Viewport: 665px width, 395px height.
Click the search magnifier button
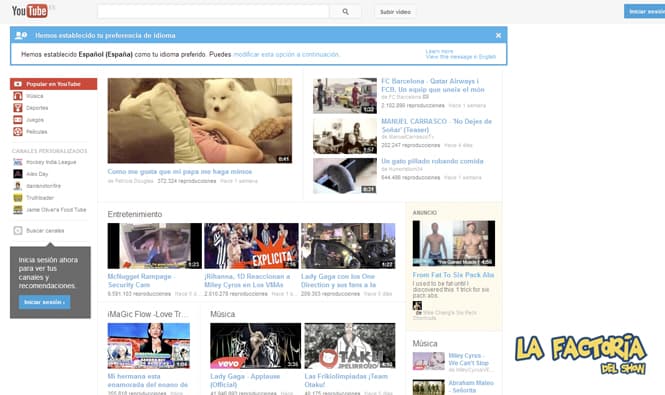(346, 12)
